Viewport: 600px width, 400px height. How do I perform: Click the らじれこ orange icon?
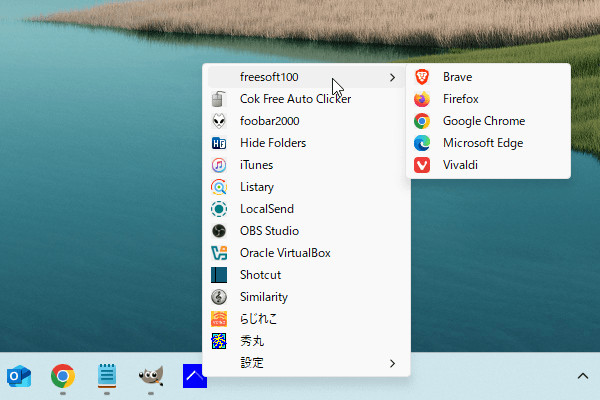[219, 319]
